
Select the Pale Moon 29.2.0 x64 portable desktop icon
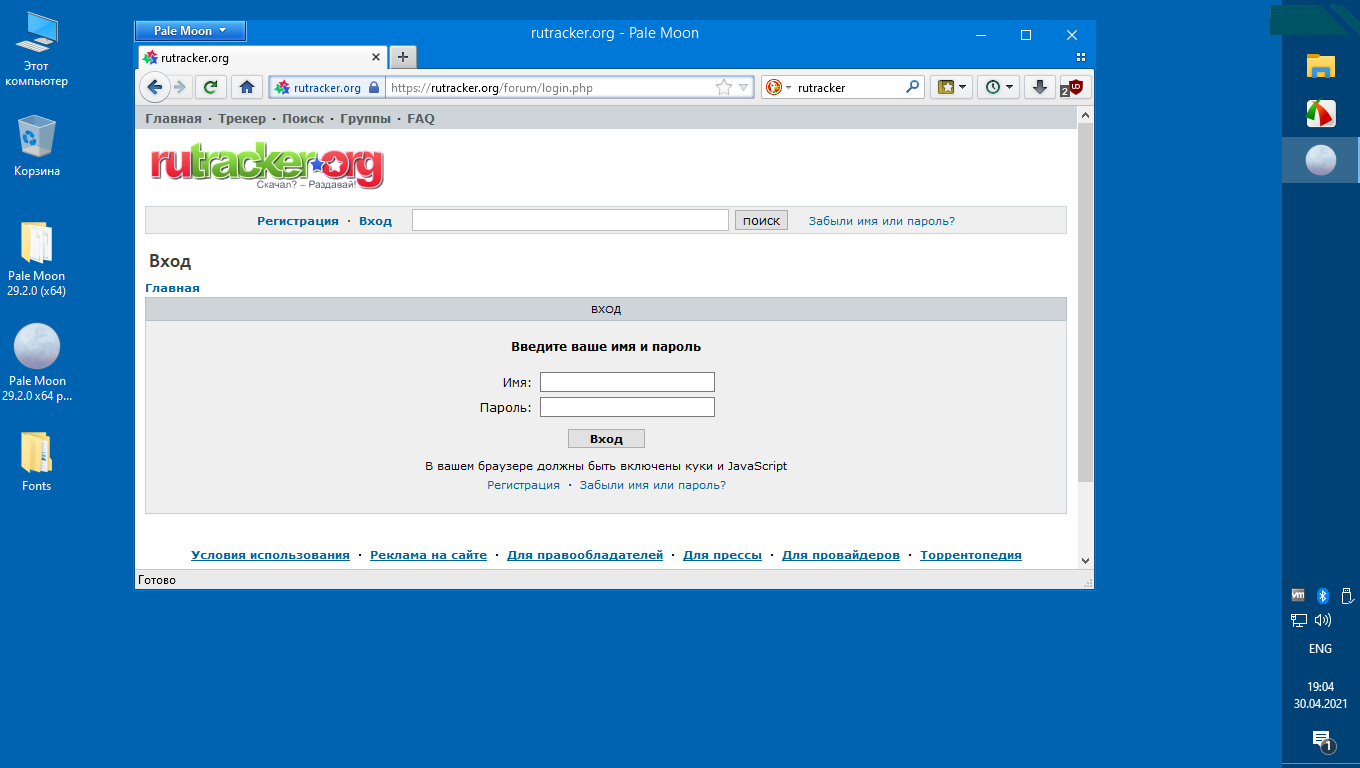[x=36, y=362]
